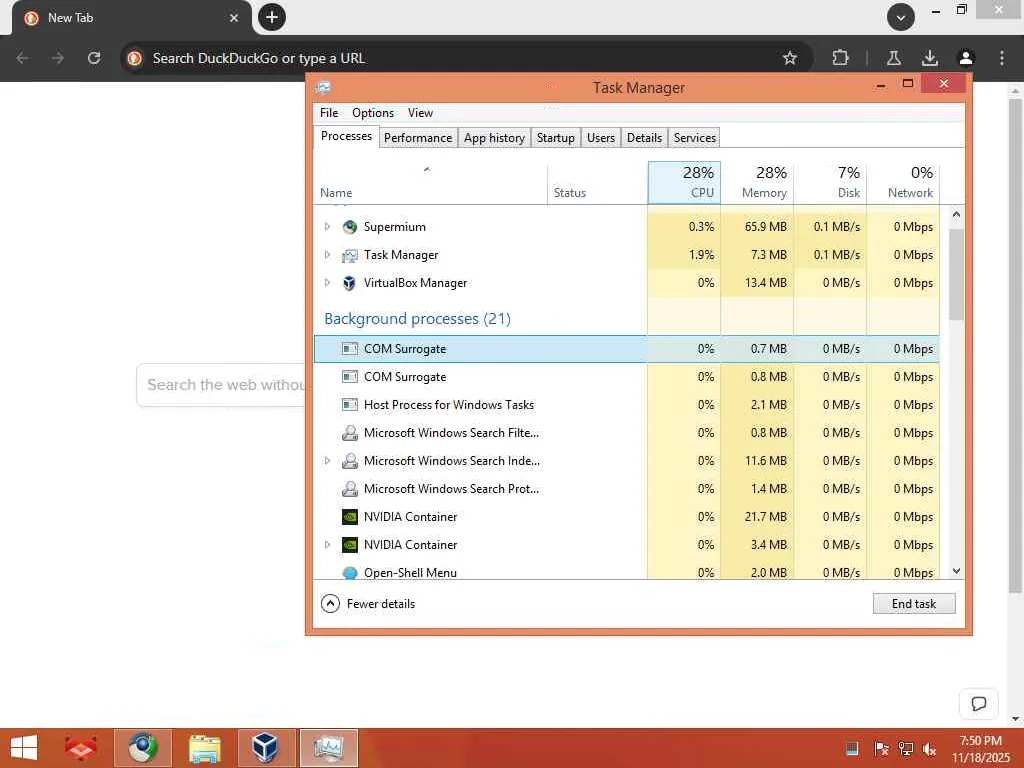
Task: Expand the second NVIDIA Container group
Action: click(327, 545)
